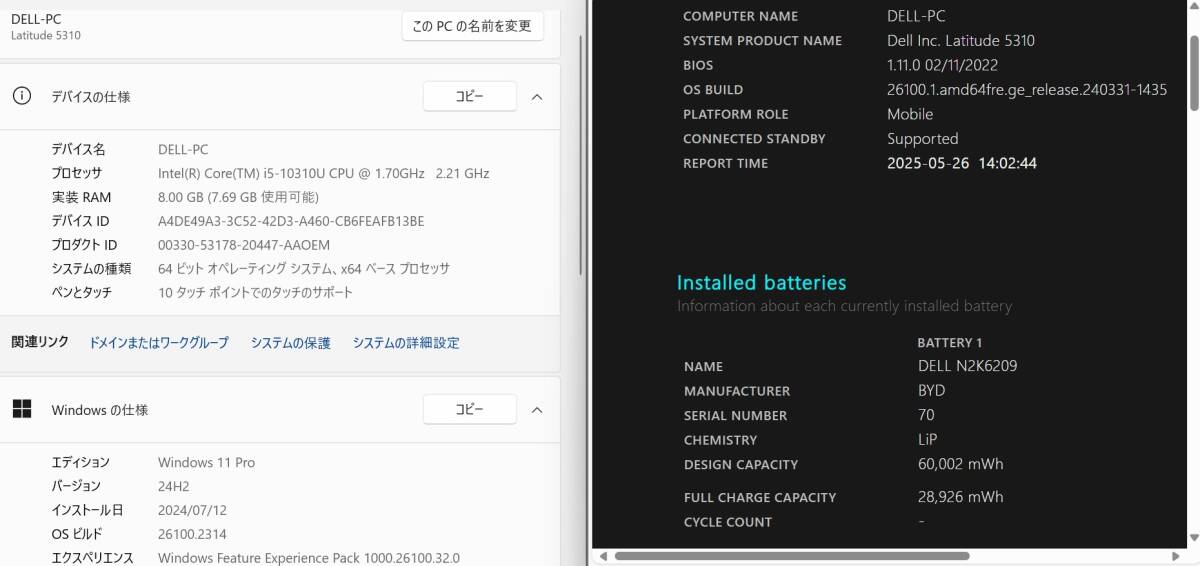Click the system type 64-bit value
Viewport: 1200px width, 566px height.
pos(304,269)
